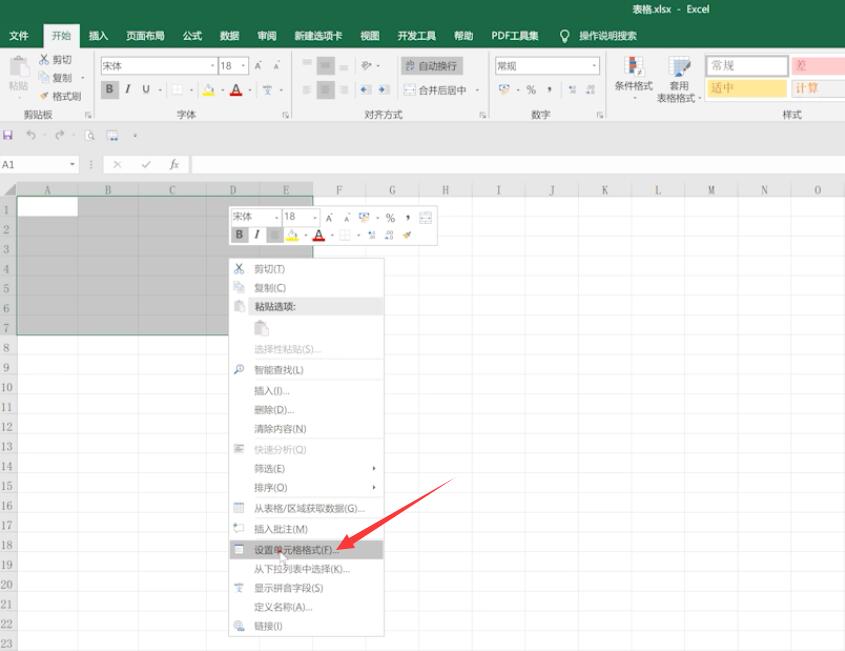845x651 pixels.
Task: Select the 适中 cell style
Action: pyautogui.click(x=746, y=88)
